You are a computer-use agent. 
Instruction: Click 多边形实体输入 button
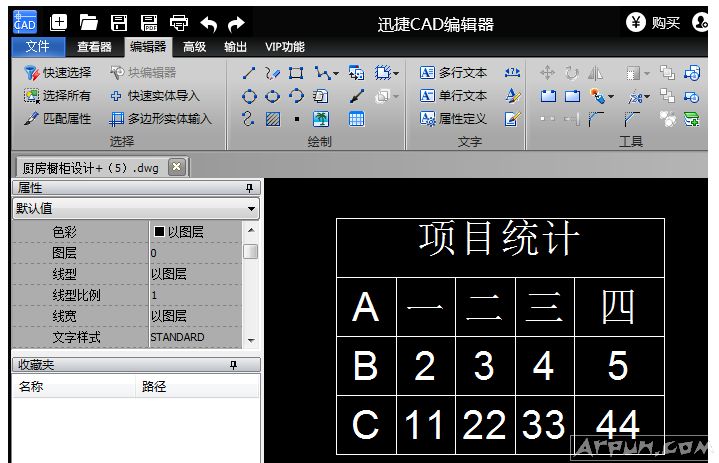point(161,119)
